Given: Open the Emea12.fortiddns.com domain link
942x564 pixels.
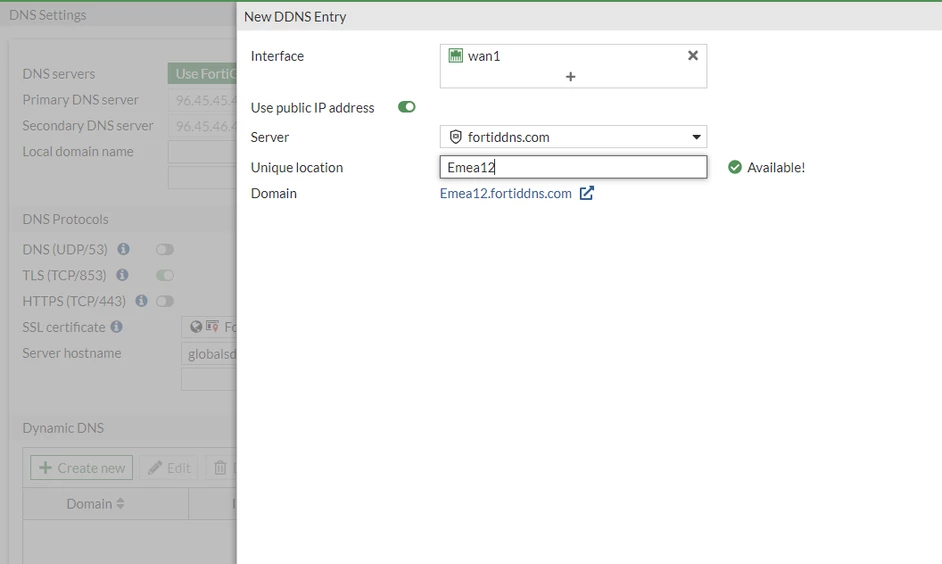Looking at the screenshot, I should tap(505, 193).
